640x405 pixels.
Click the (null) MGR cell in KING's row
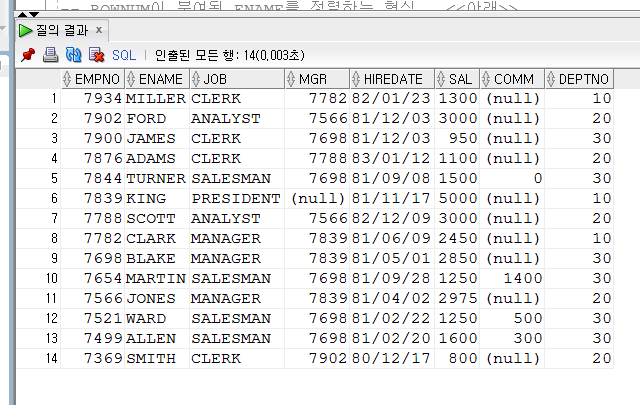click(x=318, y=198)
